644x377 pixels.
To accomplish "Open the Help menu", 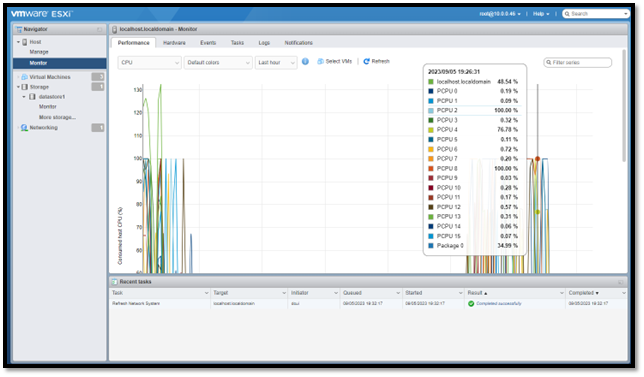I will [541, 14].
